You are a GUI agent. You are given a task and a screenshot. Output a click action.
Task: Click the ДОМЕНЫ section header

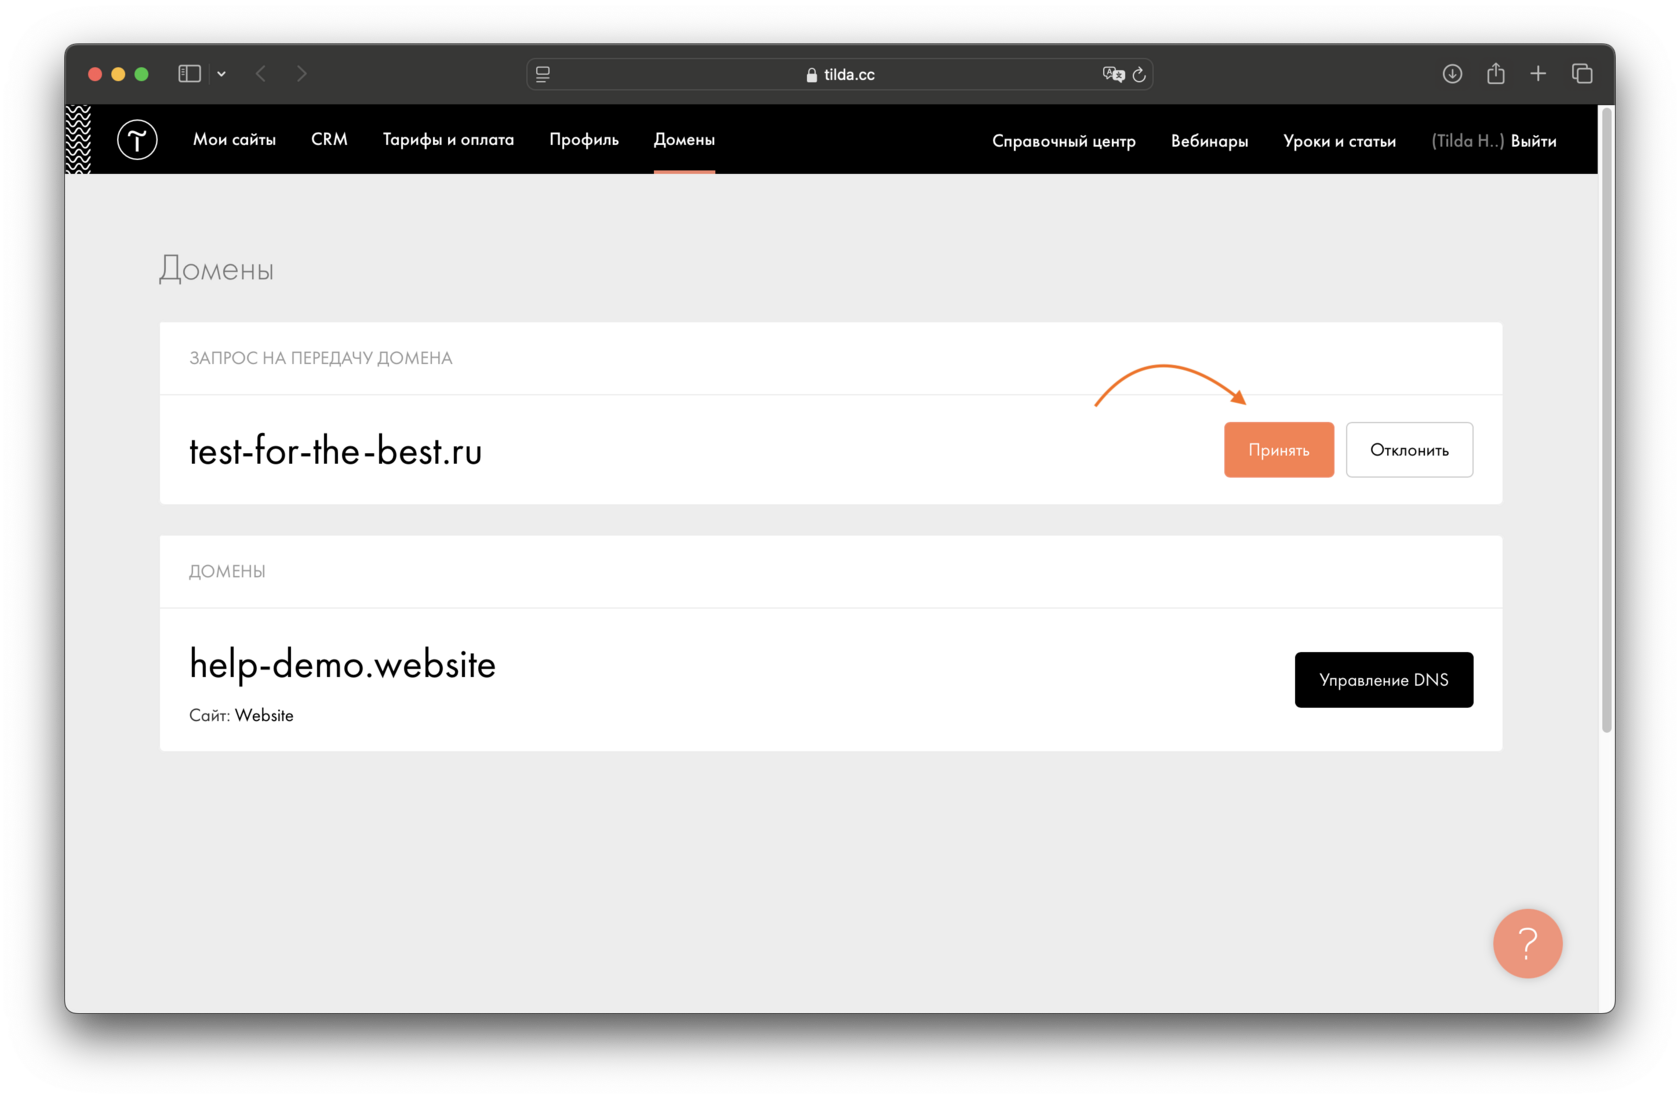tap(227, 571)
